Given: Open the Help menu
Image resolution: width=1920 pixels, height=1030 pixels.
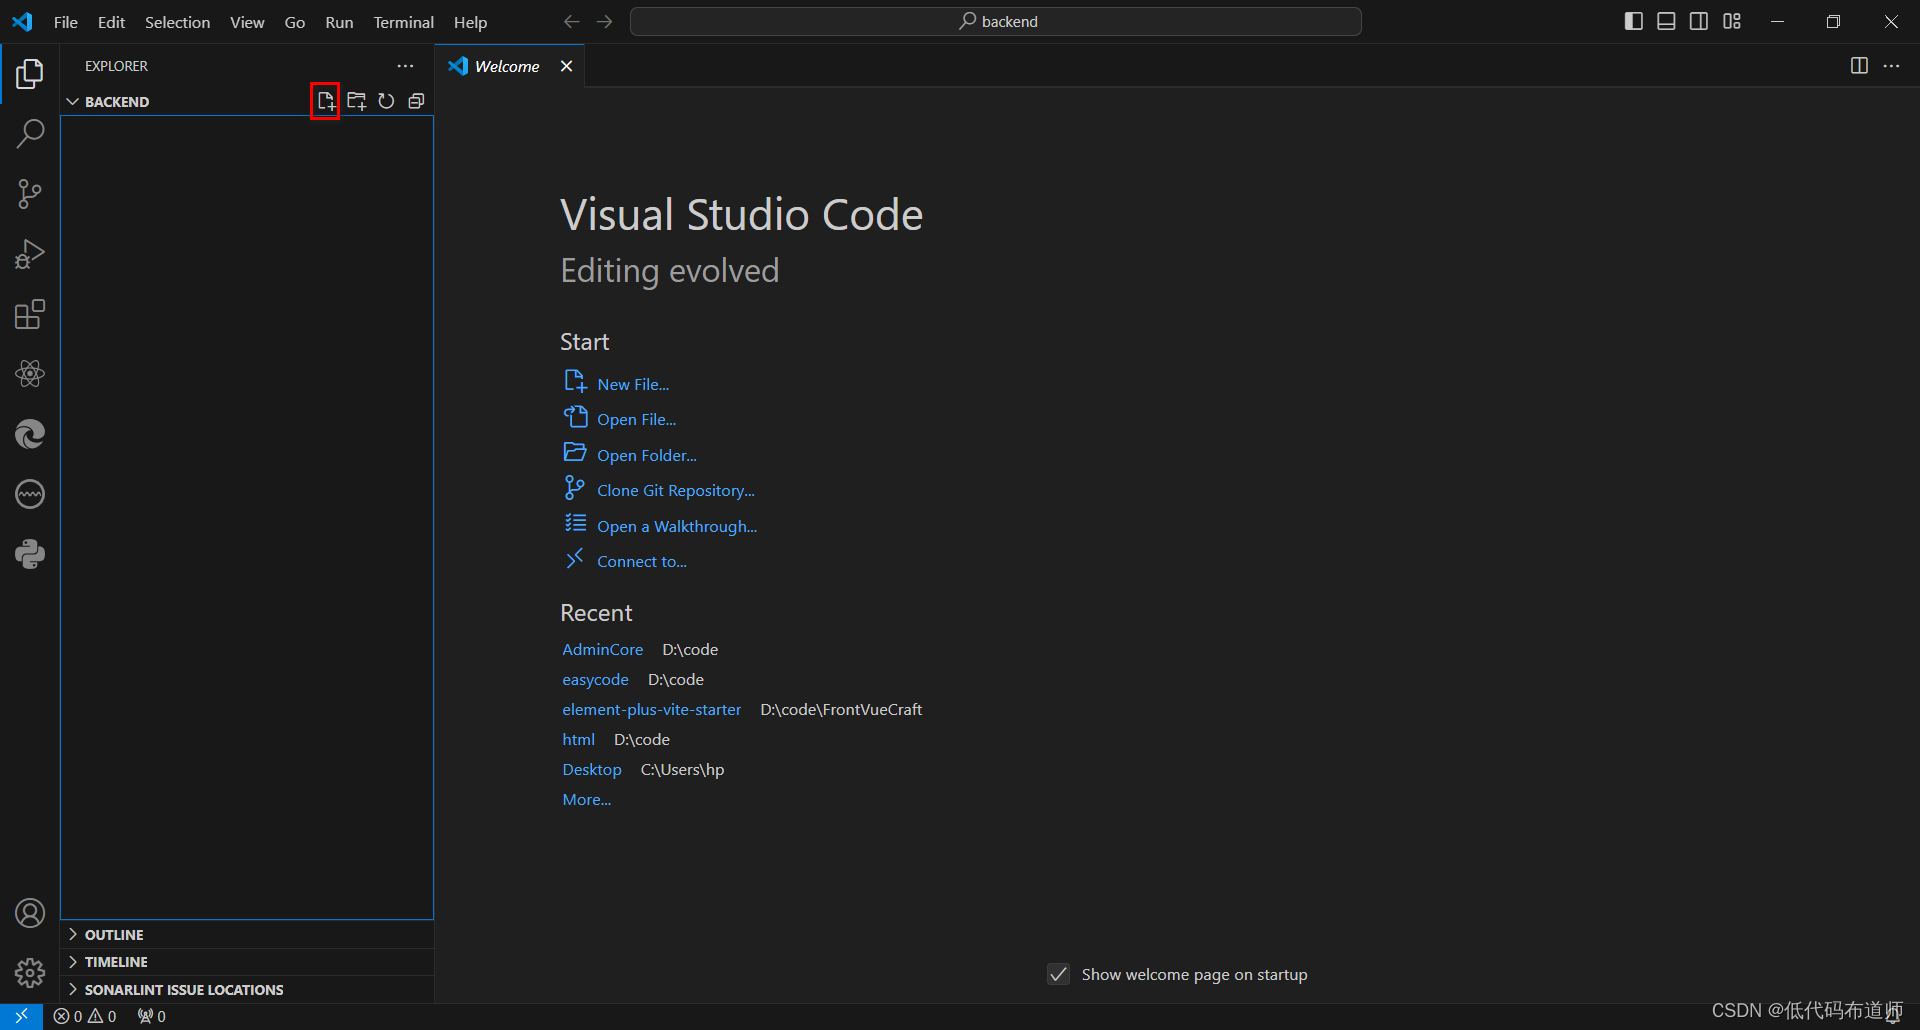Looking at the screenshot, I should 470,22.
